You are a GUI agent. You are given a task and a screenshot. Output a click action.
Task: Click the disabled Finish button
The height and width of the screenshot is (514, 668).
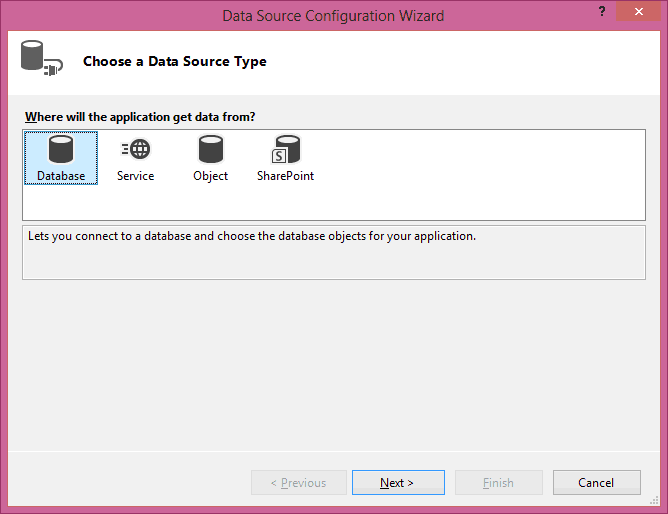pyautogui.click(x=499, y=483)
